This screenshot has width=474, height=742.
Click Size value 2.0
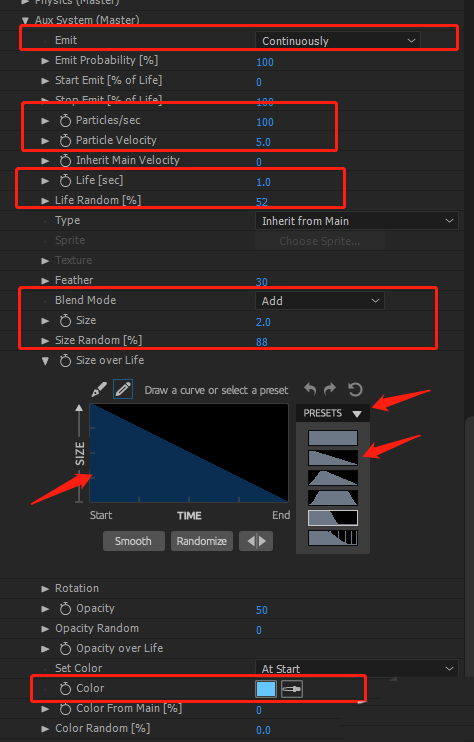coord(263,322)
